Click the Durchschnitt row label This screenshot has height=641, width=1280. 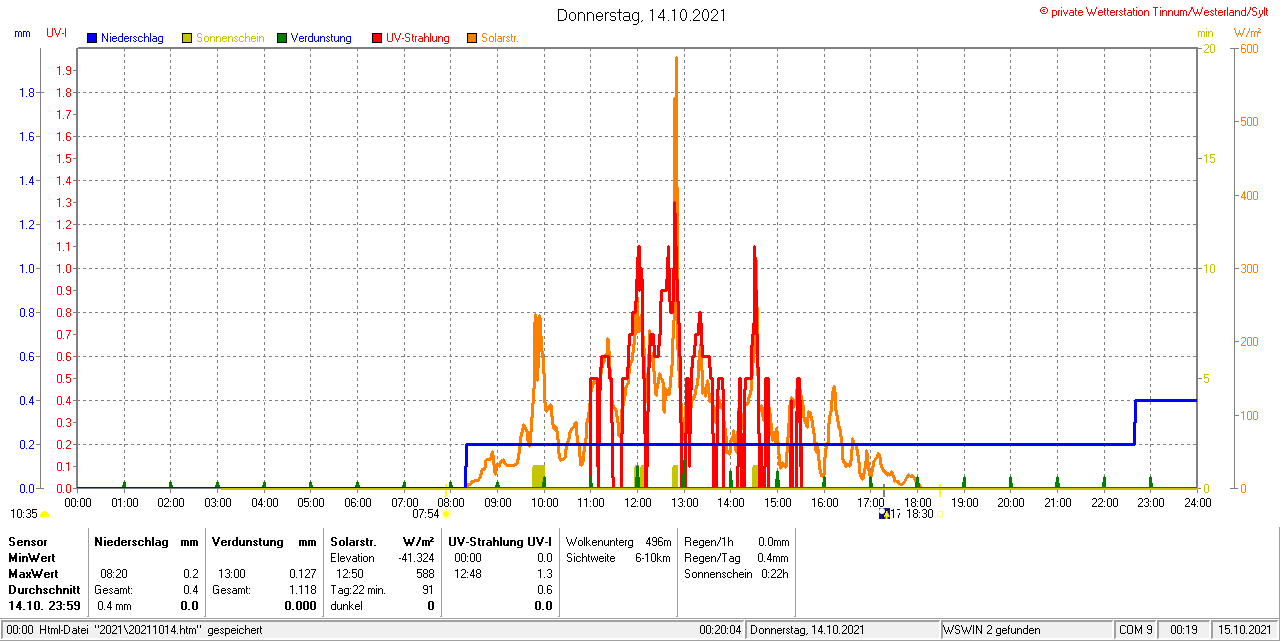point(44,590)
